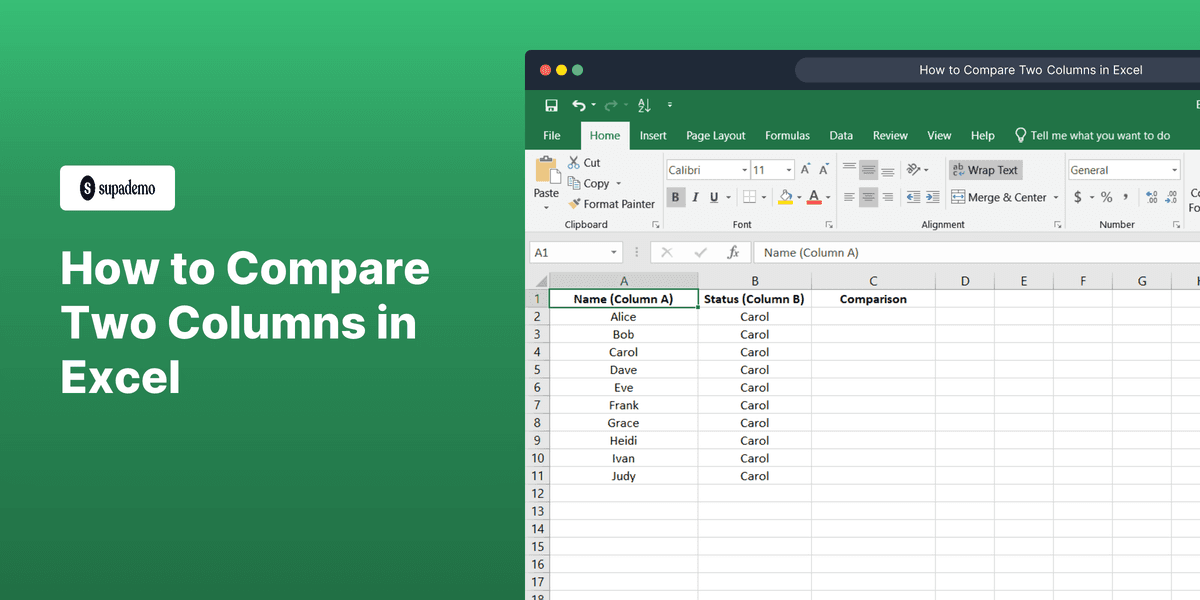
Task: Click the Save icon
Action: click(x=550, y=105)
